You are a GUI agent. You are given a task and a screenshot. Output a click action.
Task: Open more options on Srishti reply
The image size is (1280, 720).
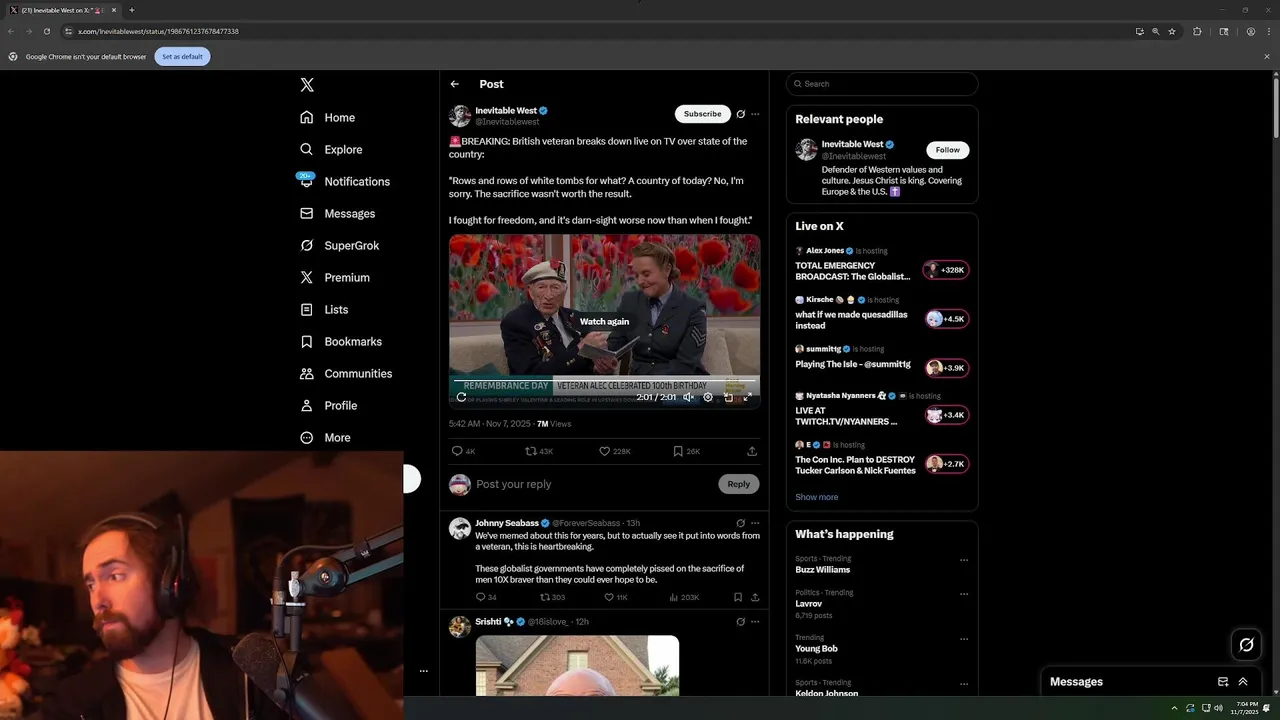coord(755,621)
